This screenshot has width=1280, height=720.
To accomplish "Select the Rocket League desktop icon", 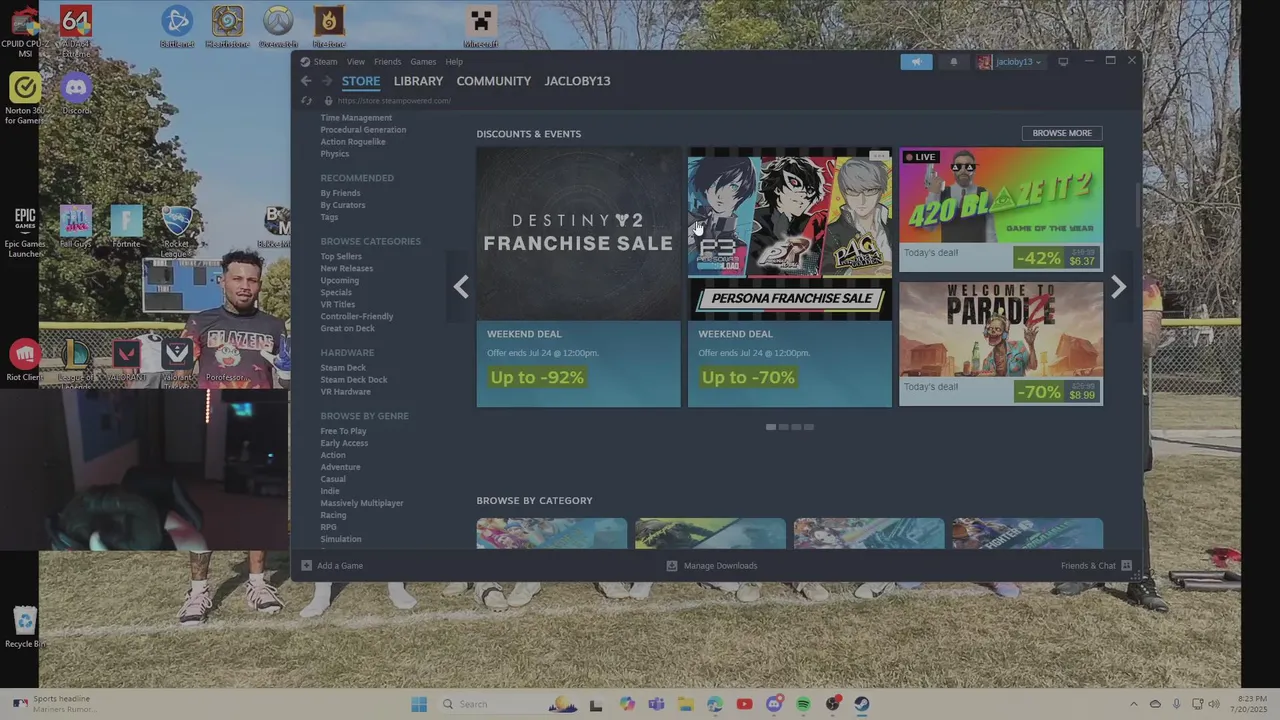I will click(177, 231).
